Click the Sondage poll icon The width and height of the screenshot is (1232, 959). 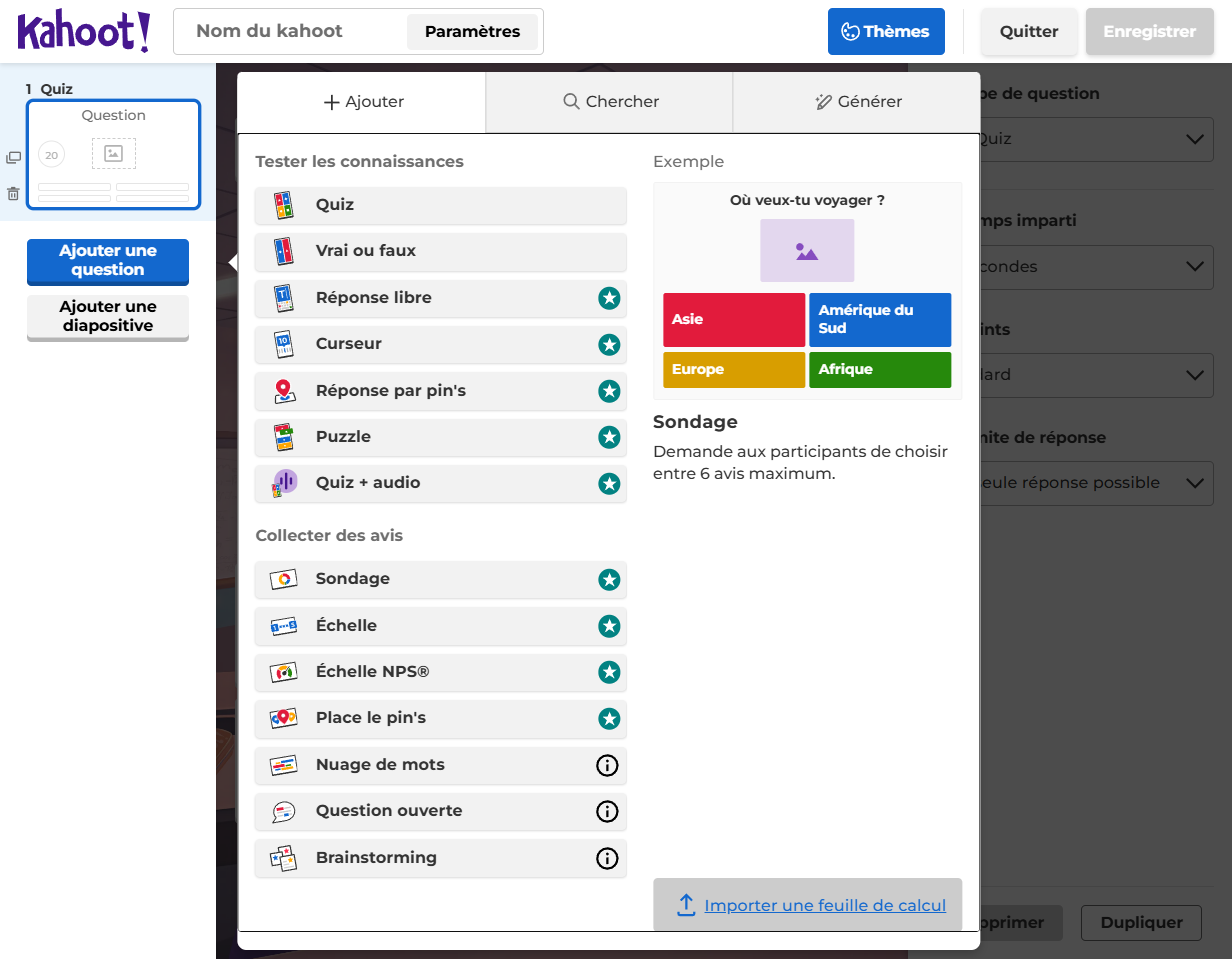[284, 579]
